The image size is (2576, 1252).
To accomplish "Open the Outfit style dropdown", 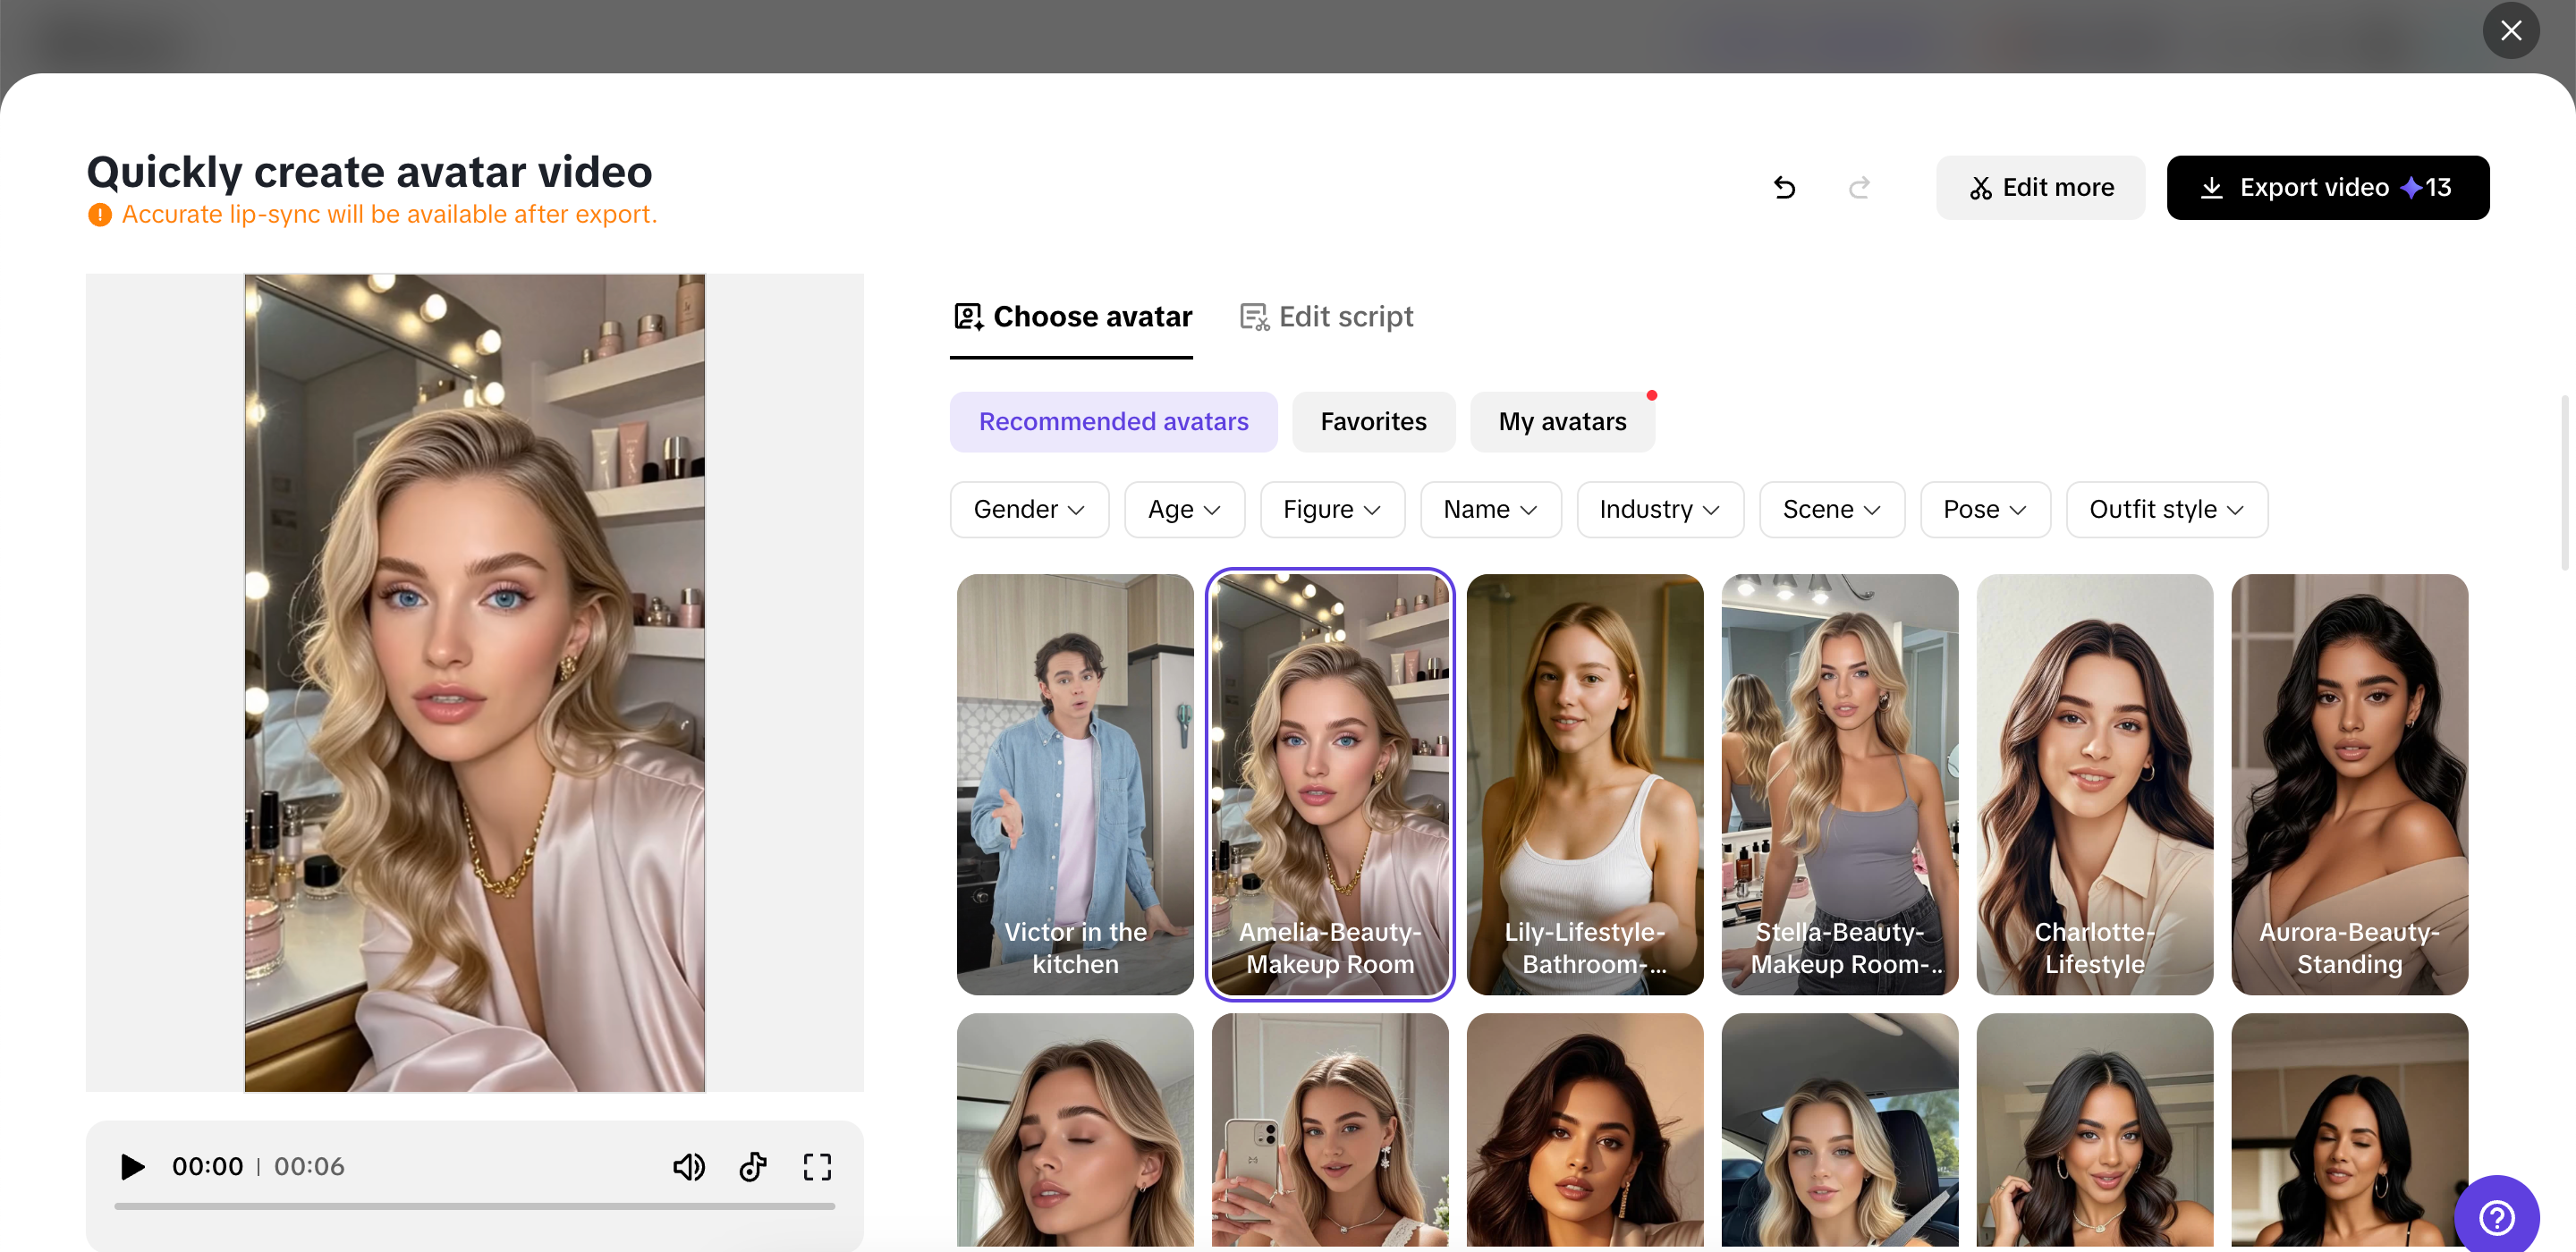I will click(2166, 509).
